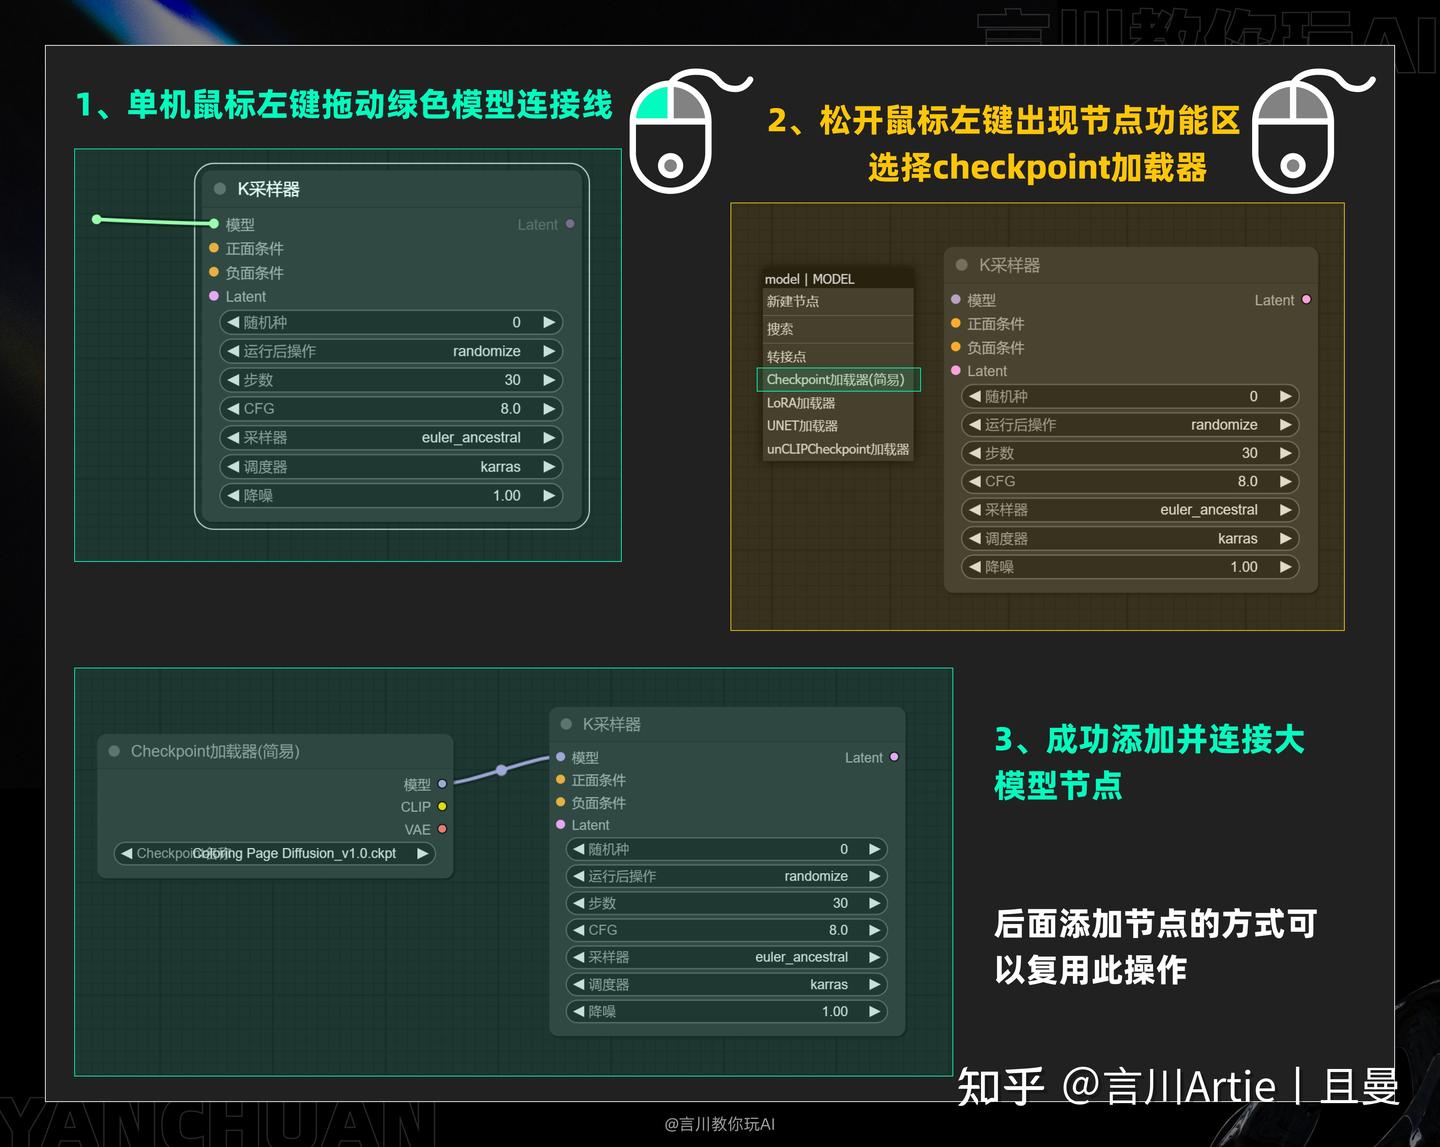This screenshot has height=1147, width=1440.
Task: Click the Latent input port in step 3 K采样器
Action: point(561,824)
